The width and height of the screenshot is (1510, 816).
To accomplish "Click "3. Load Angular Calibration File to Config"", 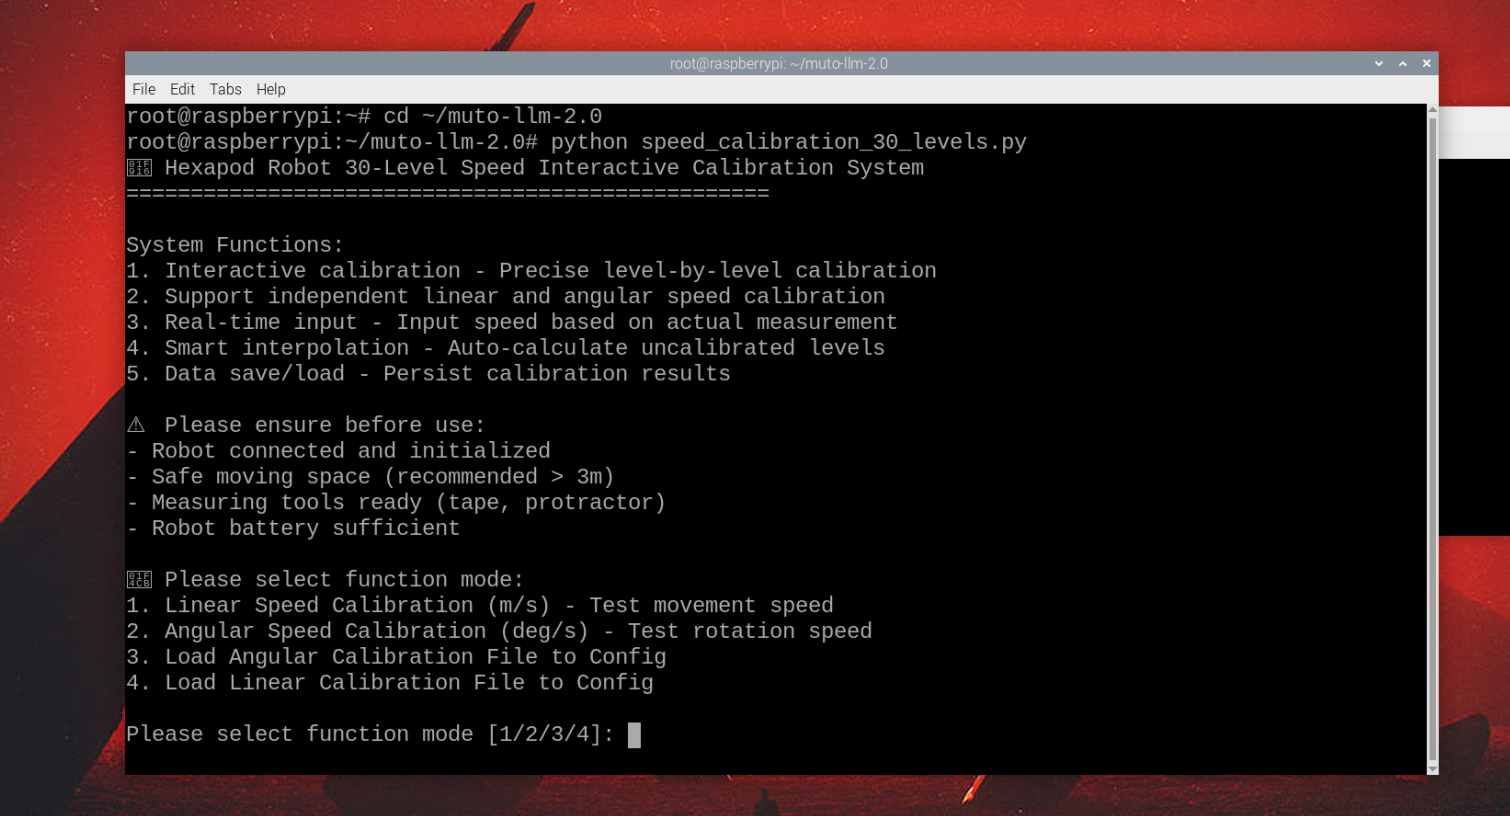I will click(396, 657).
